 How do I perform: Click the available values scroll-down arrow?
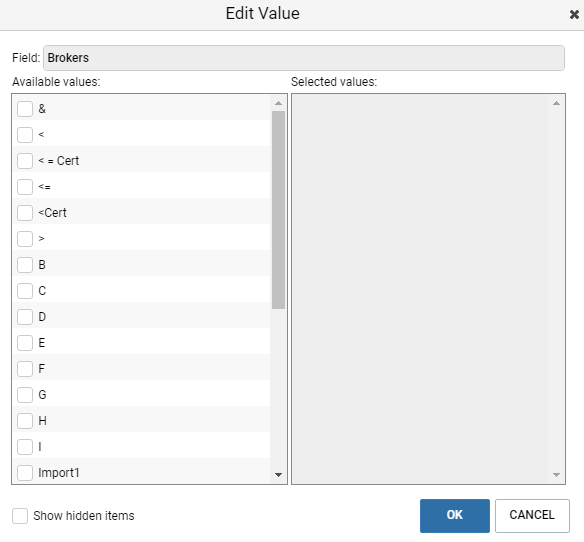[278, 475]
